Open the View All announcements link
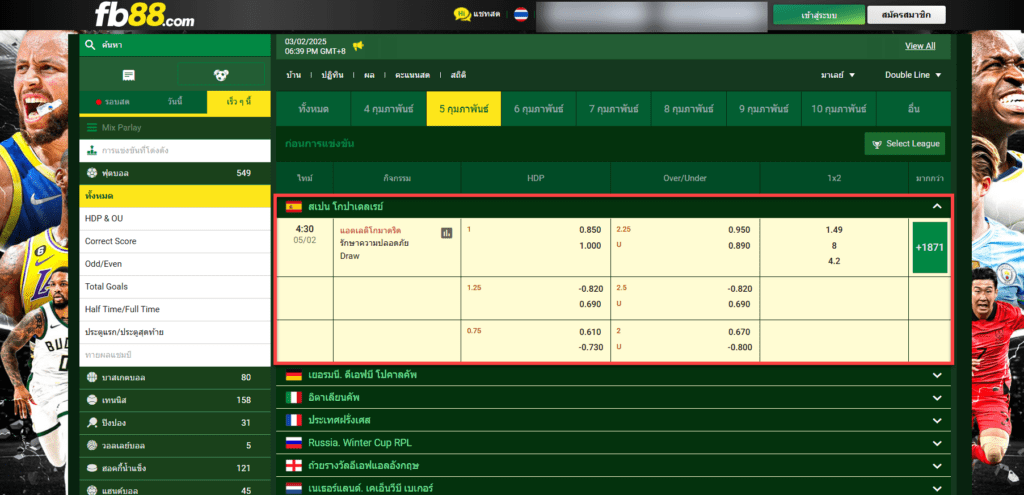1024x495 pixels. click(x=920, y=46)
